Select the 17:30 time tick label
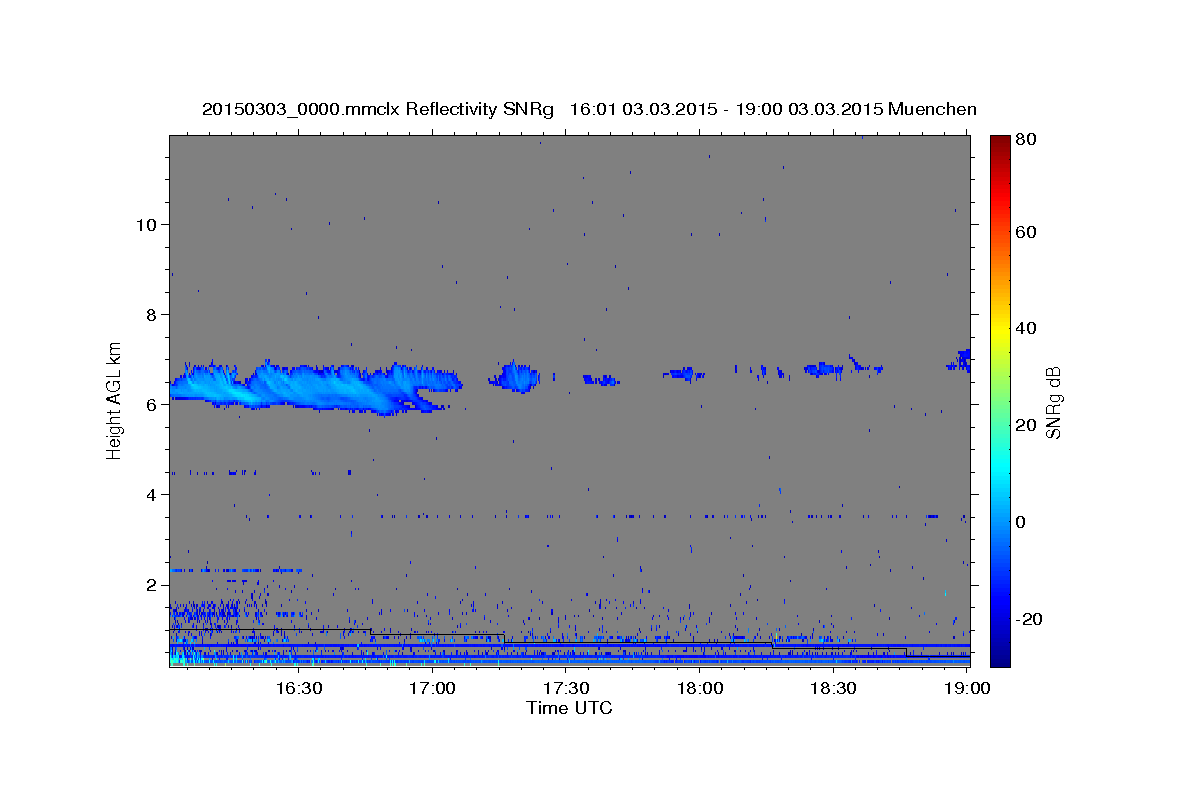This screenshot has width=1200, height=800. click(x=566, y=688)
